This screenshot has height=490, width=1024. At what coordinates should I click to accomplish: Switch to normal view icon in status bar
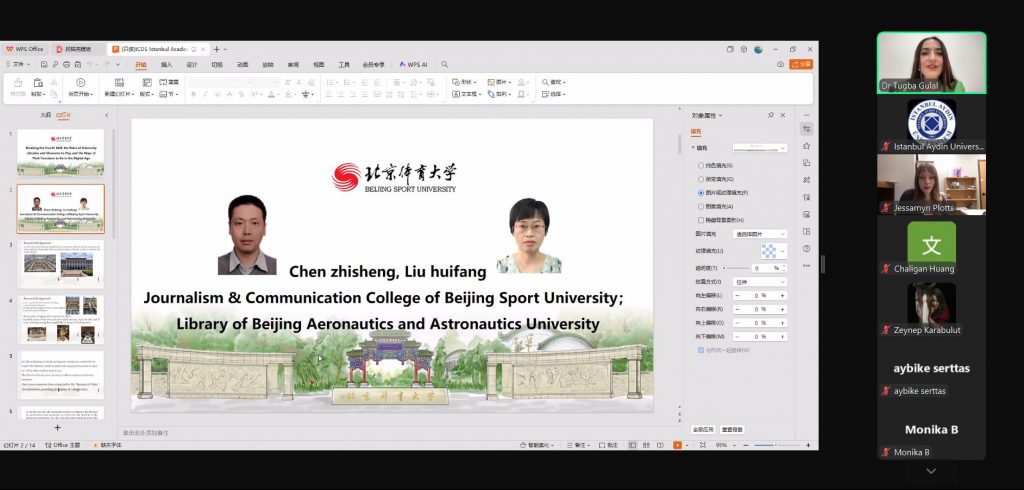632,445
